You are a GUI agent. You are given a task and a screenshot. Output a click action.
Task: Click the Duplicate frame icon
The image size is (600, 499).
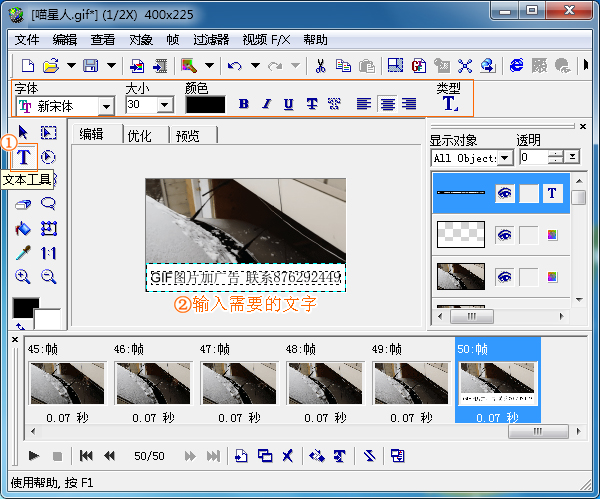pos(265,455)
